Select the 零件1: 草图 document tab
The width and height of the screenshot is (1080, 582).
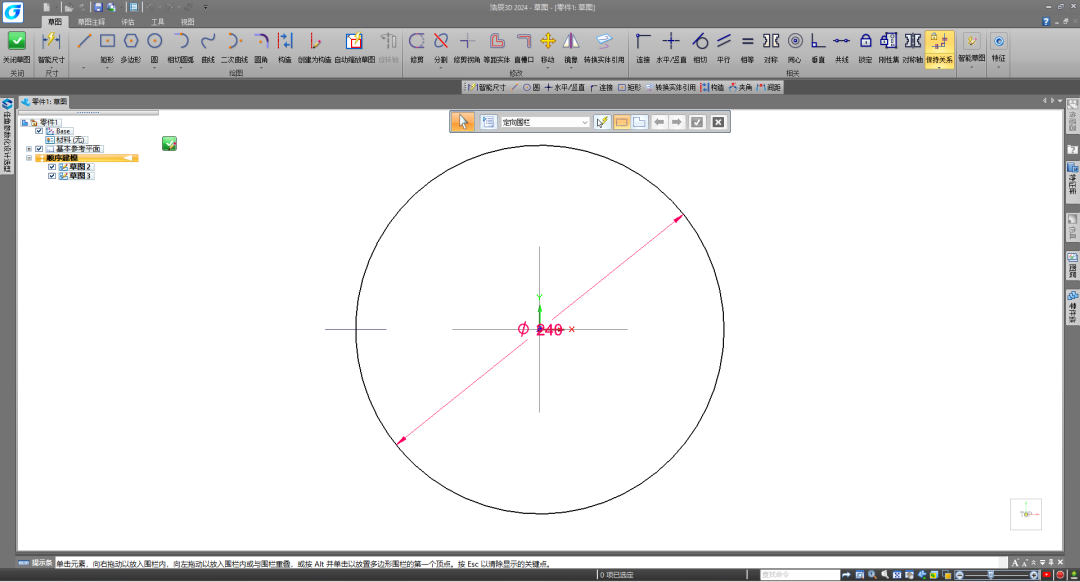point(45,101)
